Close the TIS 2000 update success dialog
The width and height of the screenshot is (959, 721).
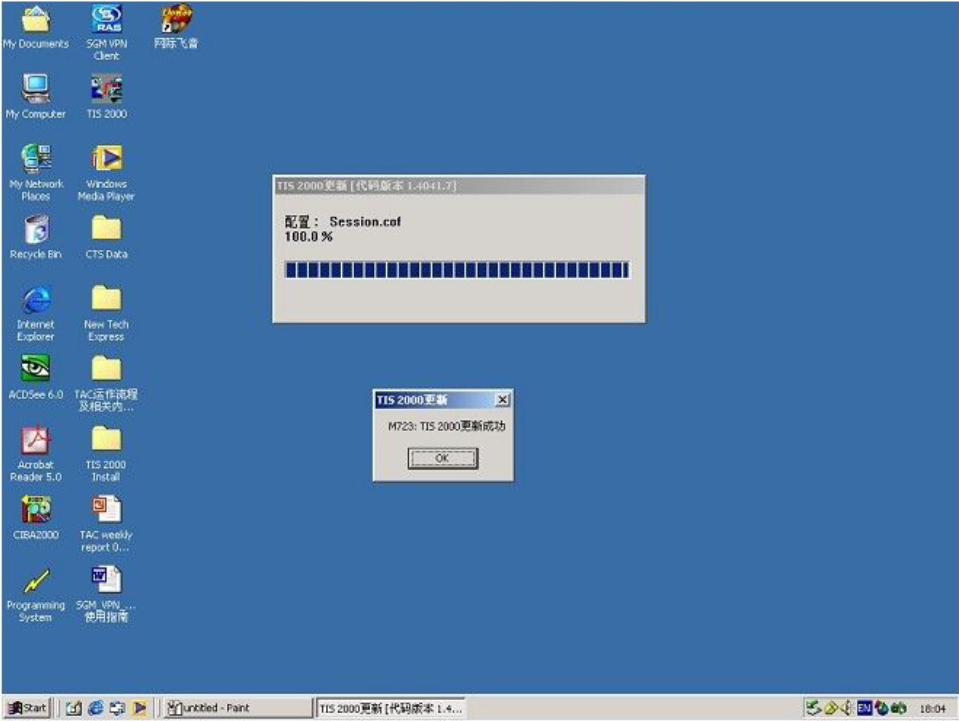[502, 400]
